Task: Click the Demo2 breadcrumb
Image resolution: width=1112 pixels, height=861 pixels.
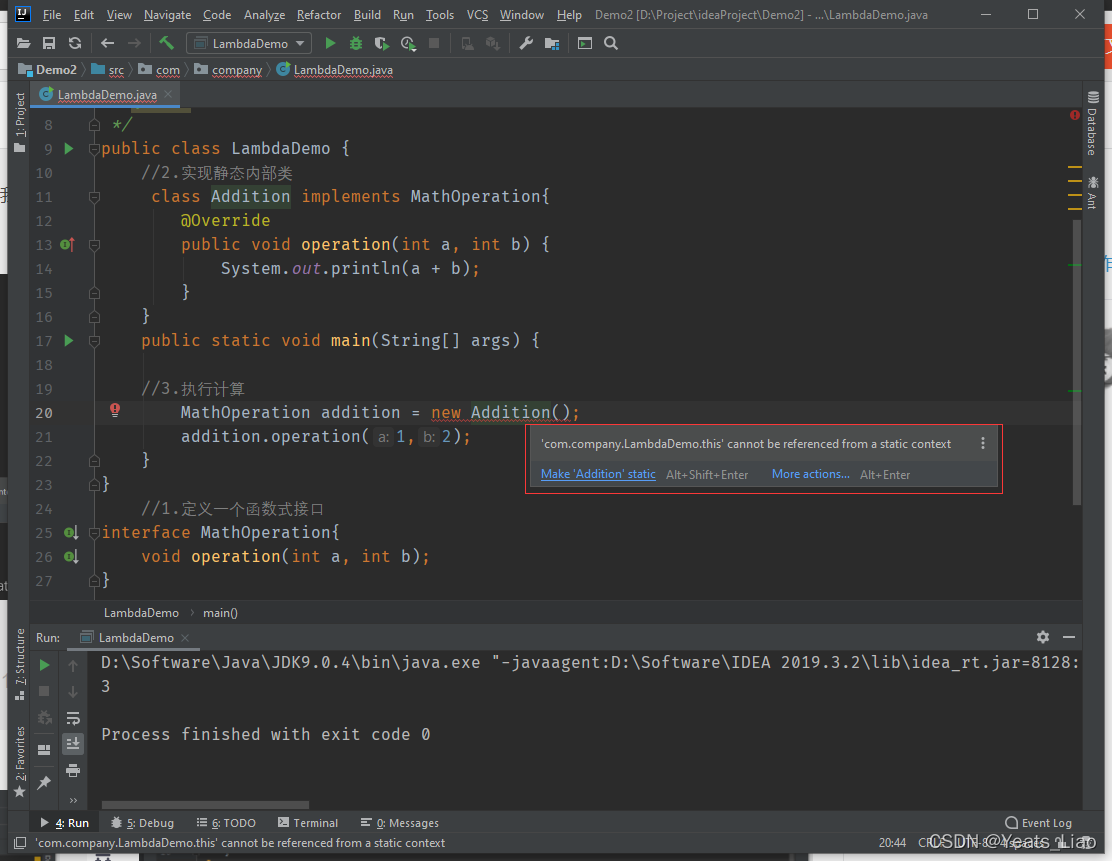Action: [48, 70]
